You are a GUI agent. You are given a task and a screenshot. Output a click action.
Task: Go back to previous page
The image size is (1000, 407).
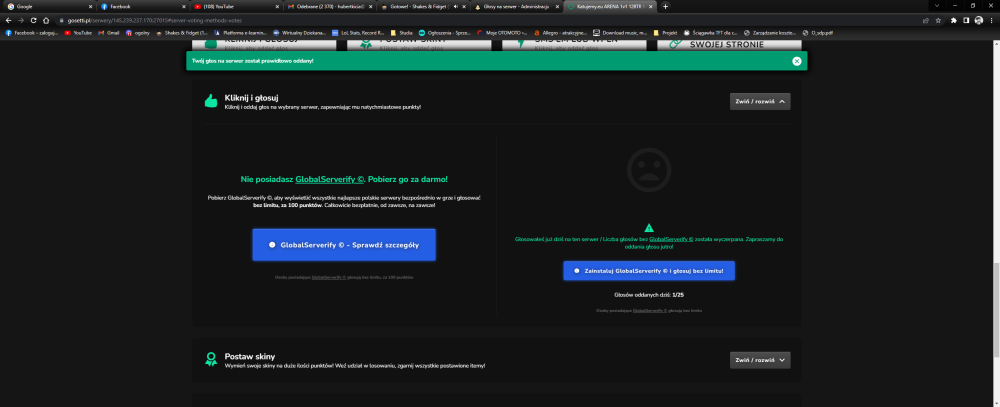(8, 20)
